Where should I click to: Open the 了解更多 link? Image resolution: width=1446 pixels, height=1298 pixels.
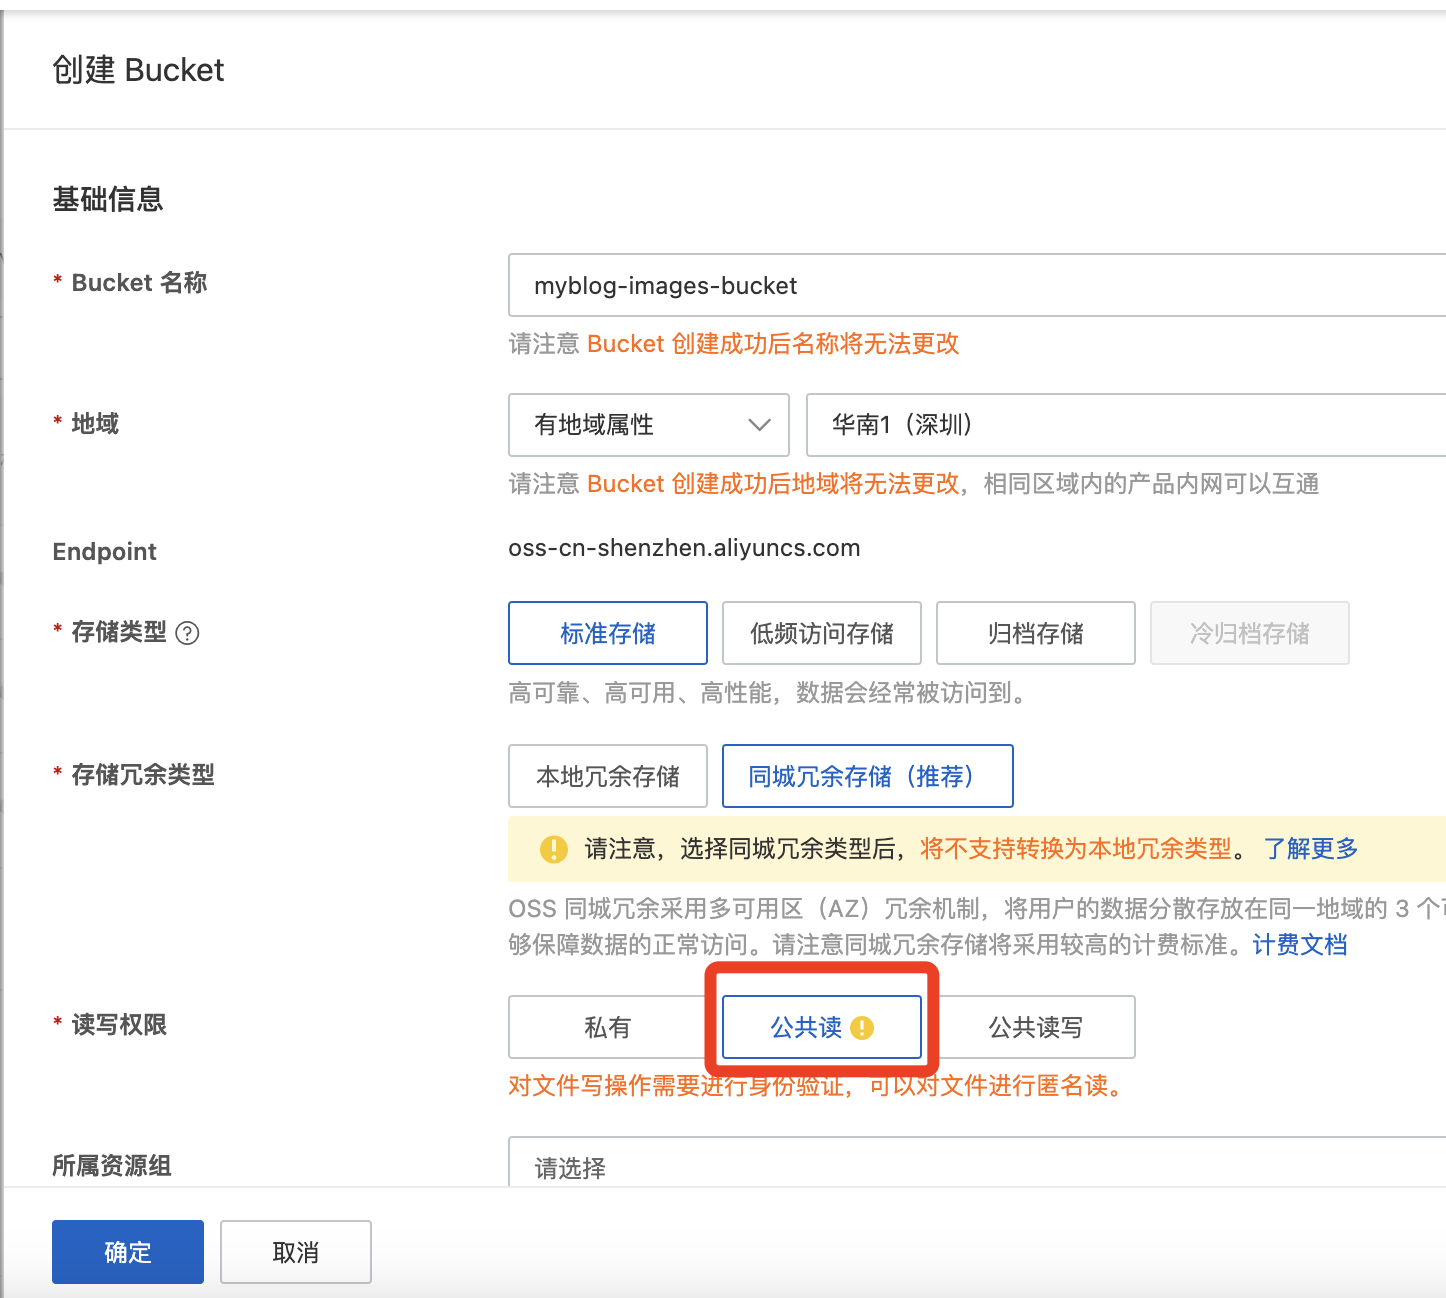[1310, 849]
